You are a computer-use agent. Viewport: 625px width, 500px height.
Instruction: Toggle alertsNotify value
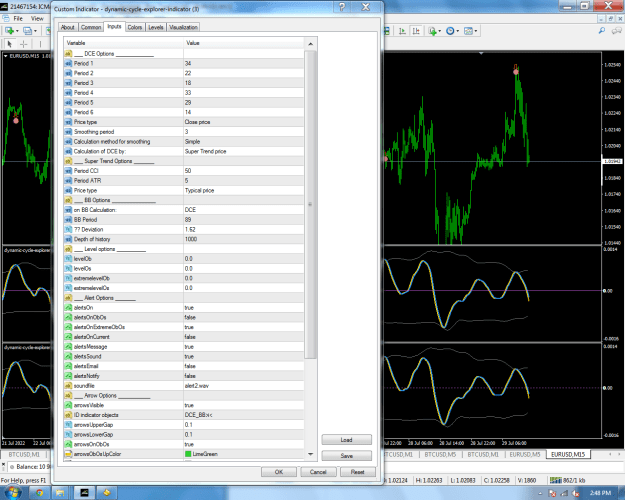pyautogui.click(x=244, y=376)
